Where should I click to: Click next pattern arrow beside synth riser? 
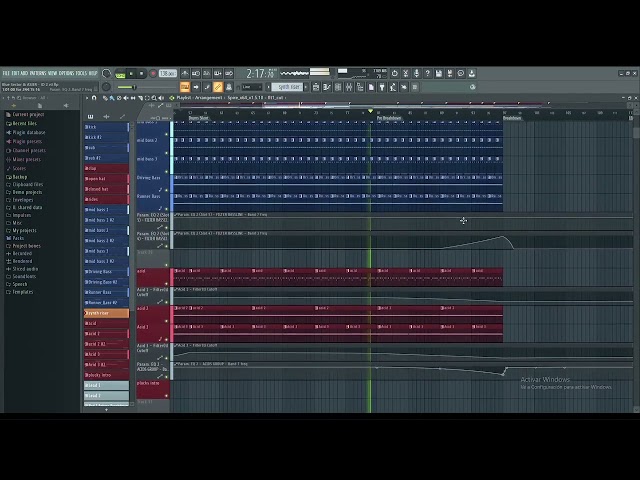tap(306, 87)
